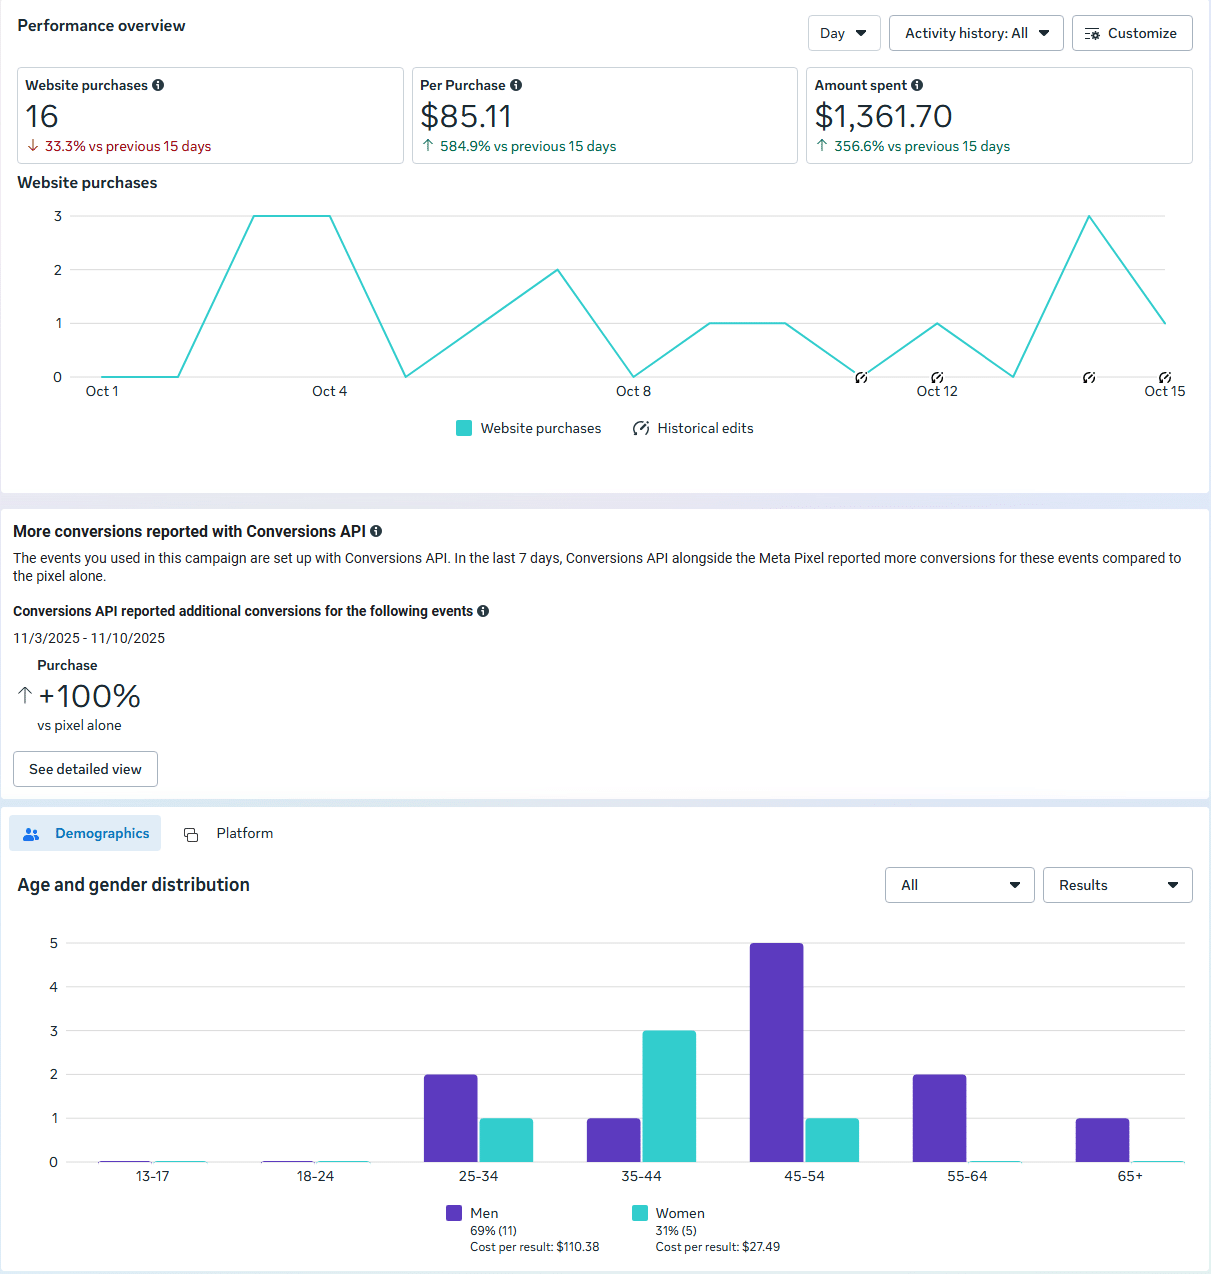Toggle Women series in legend
1211x1274 pixels.
point(640,1213)
